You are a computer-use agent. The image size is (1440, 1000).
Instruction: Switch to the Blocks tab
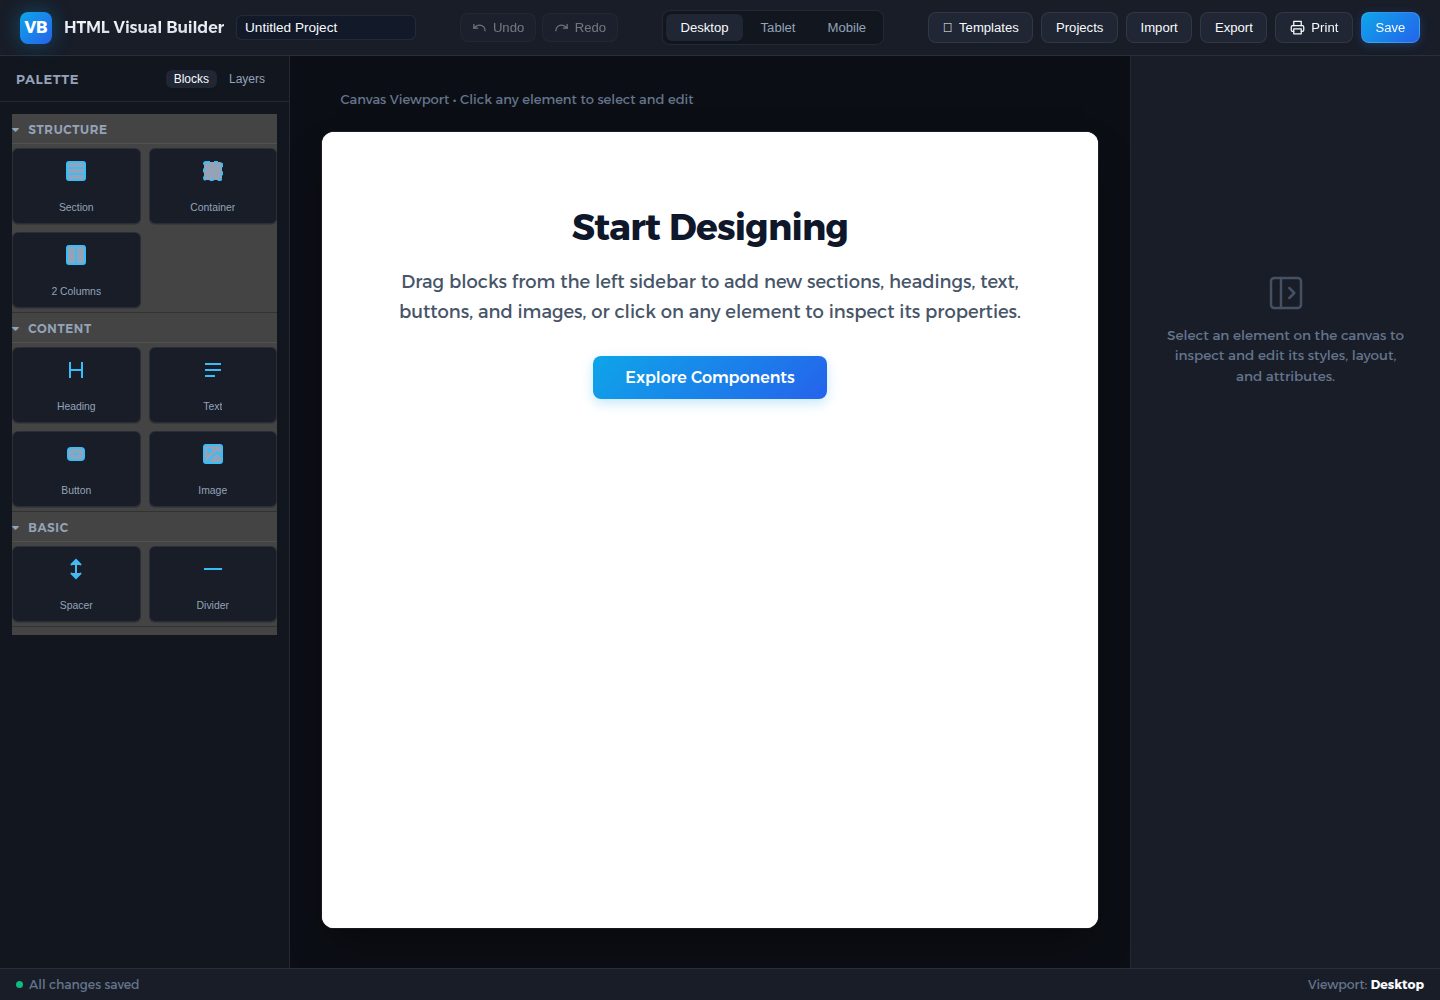coord(191,79)
